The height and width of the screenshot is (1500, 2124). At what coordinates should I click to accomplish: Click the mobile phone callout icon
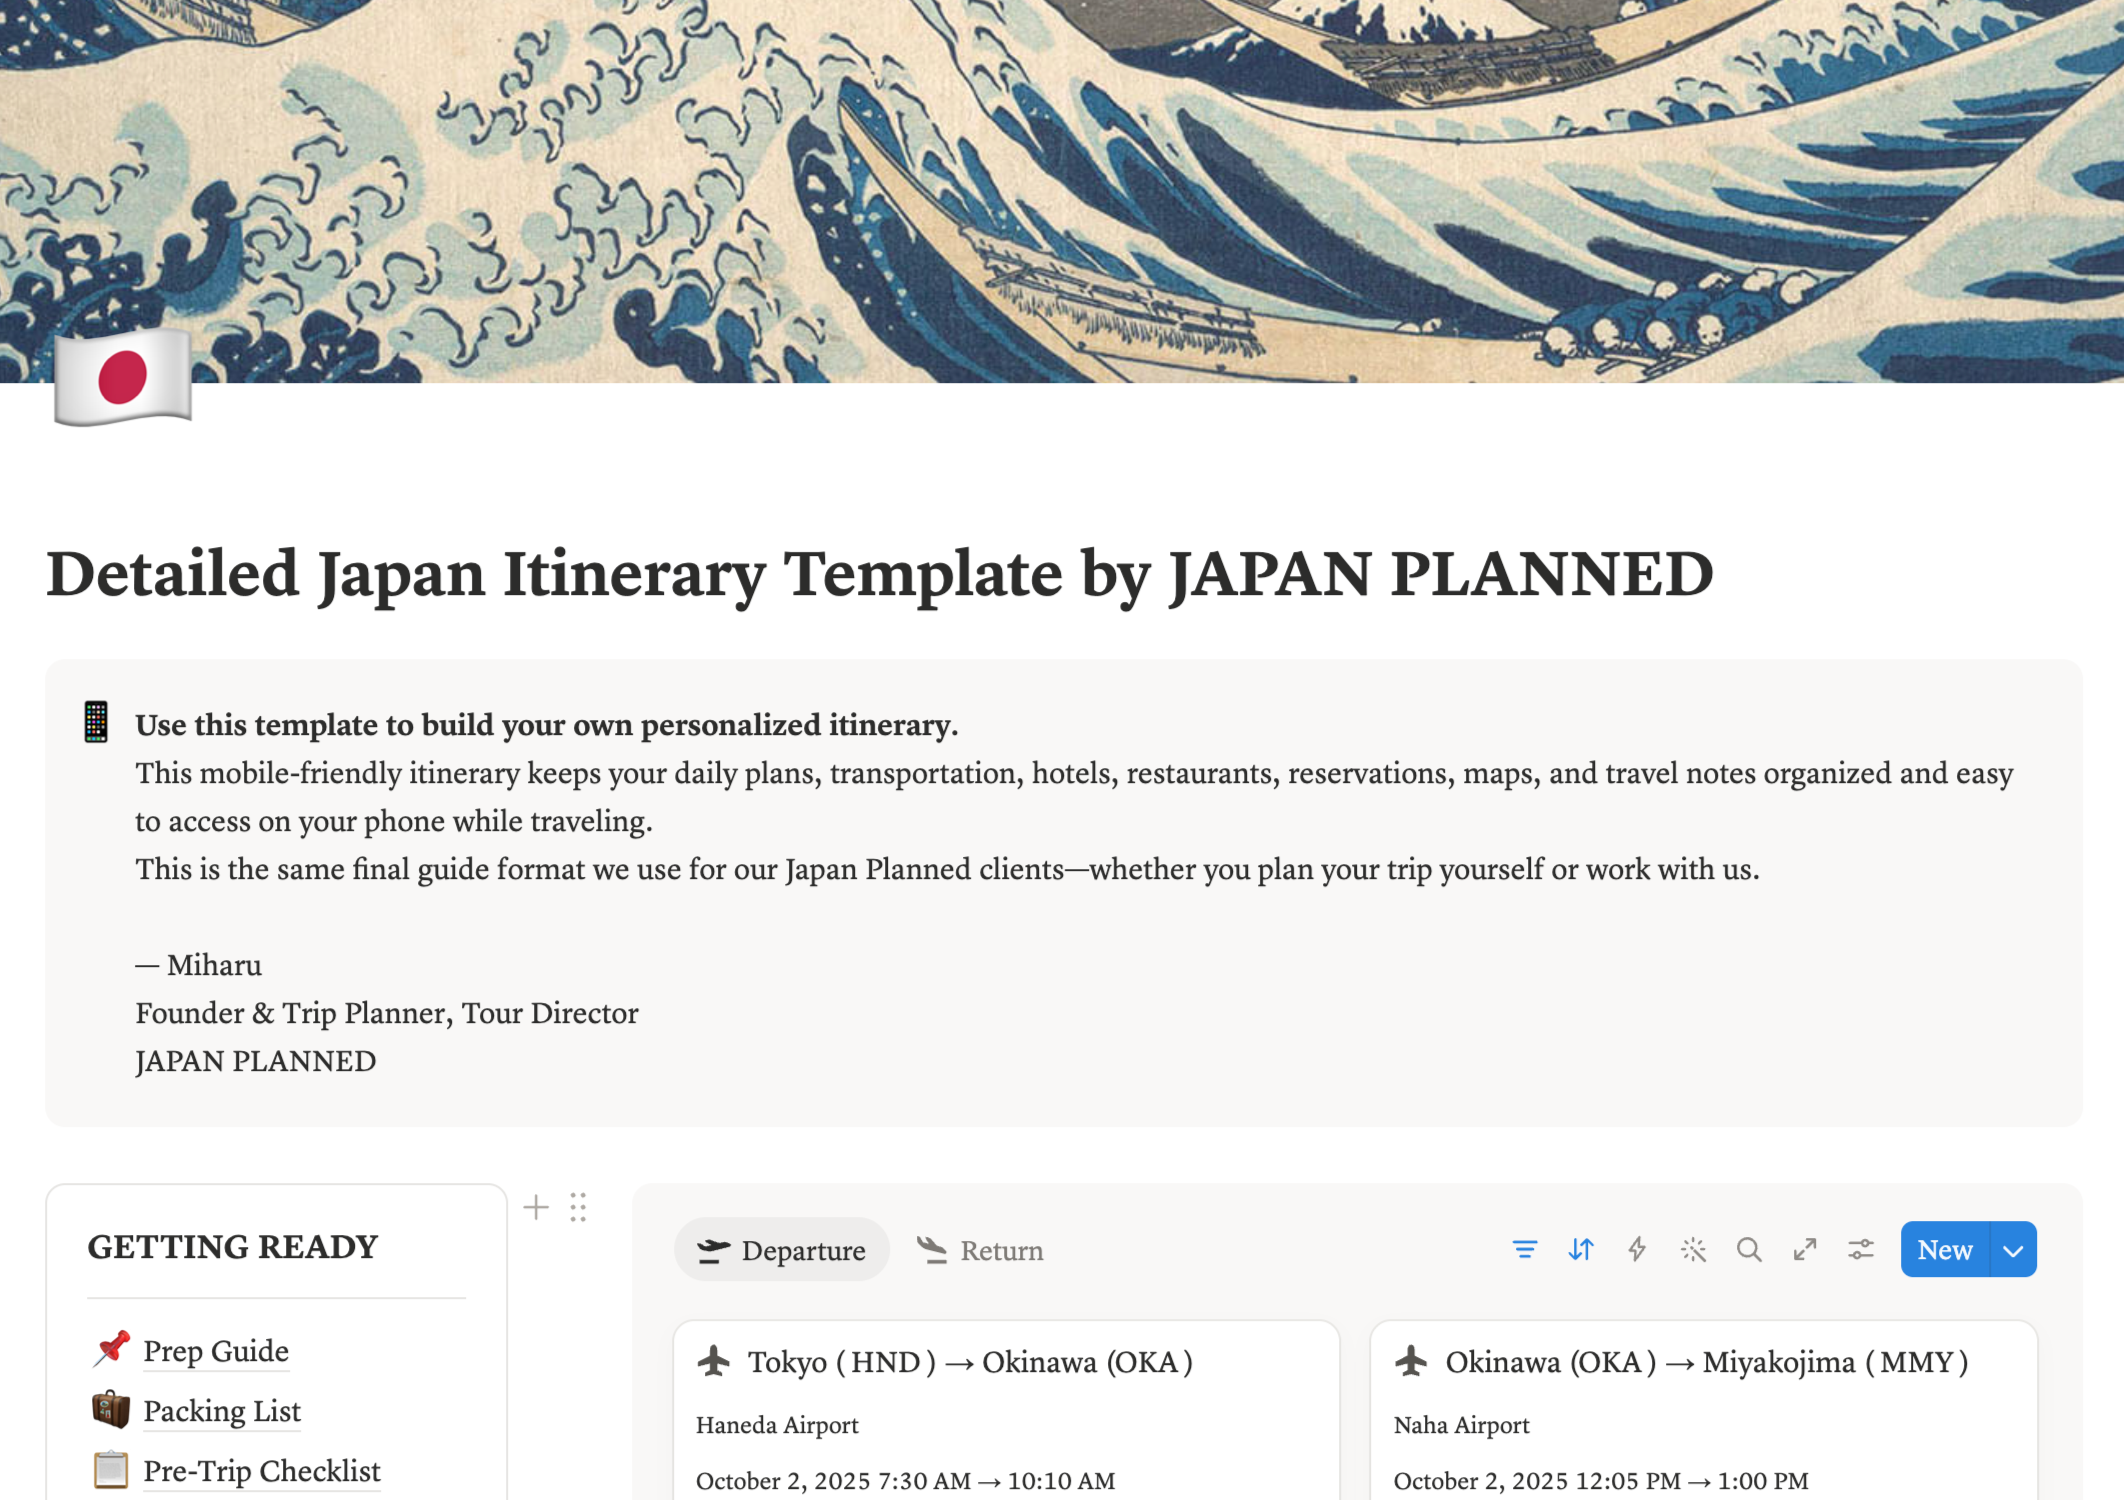click(96, 722)
